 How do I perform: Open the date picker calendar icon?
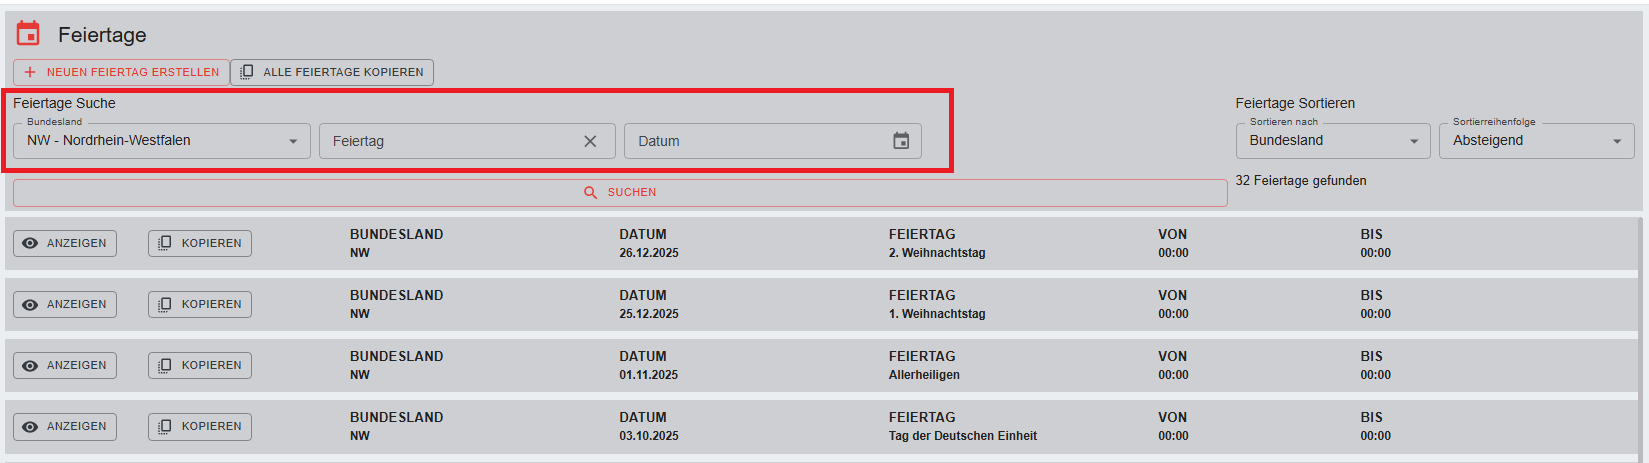901,141
